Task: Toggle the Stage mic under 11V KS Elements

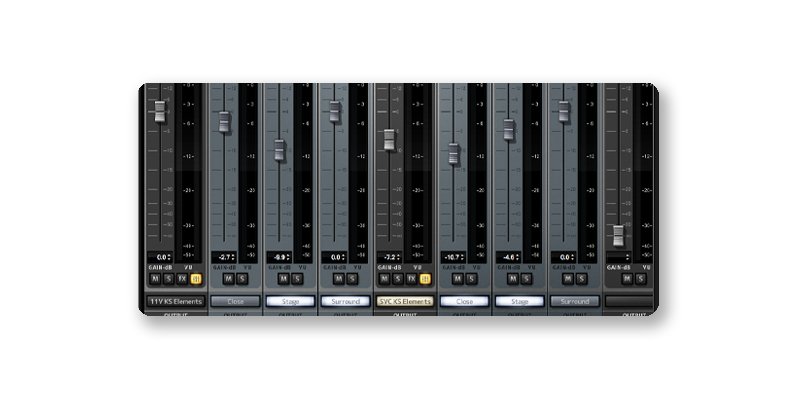Action: click(x=290, y=300)
